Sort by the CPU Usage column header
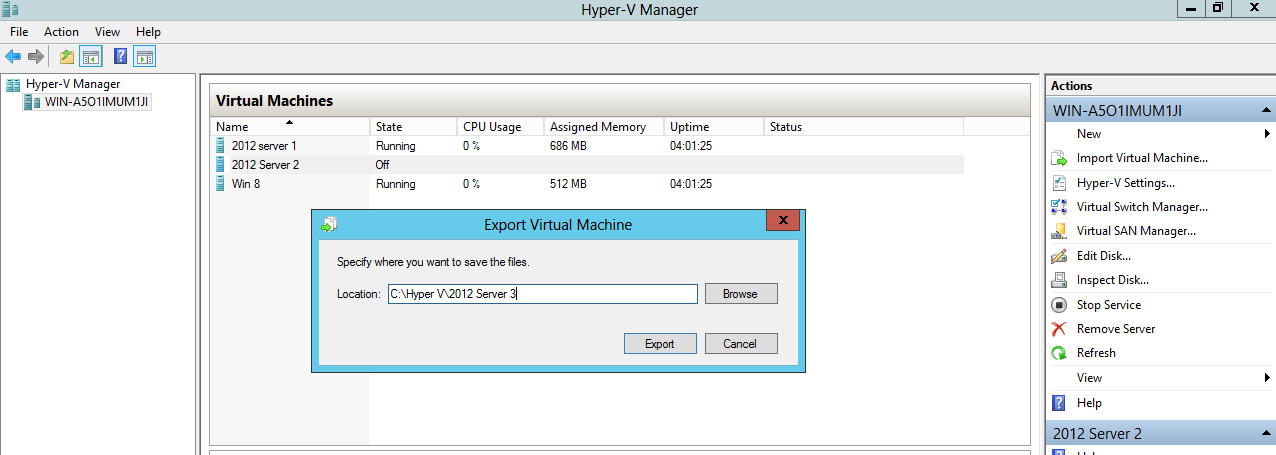This screenshot has height=455, width=1276. pos(501,127)
